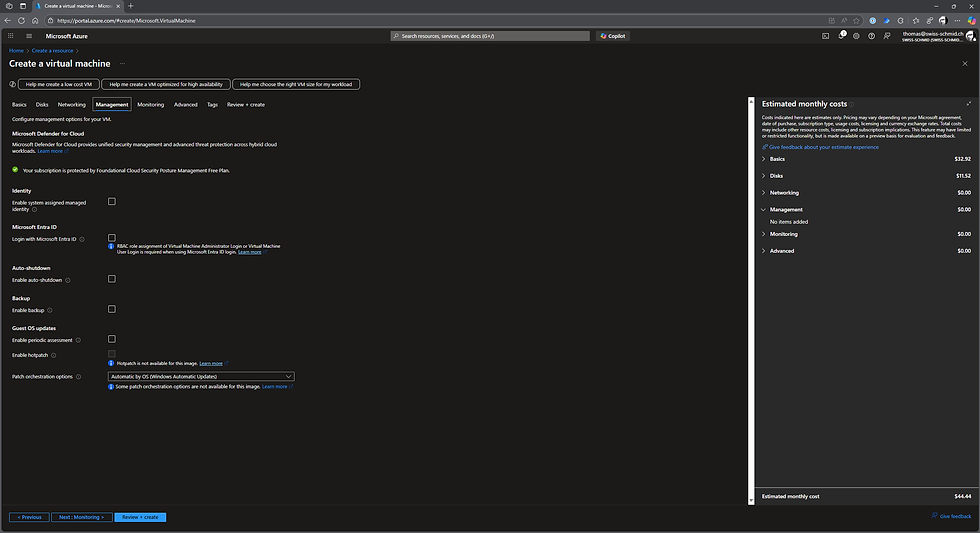This screenshot has height=533, width=980.
Task: Click the Previous button
Action: click(29, 517)
